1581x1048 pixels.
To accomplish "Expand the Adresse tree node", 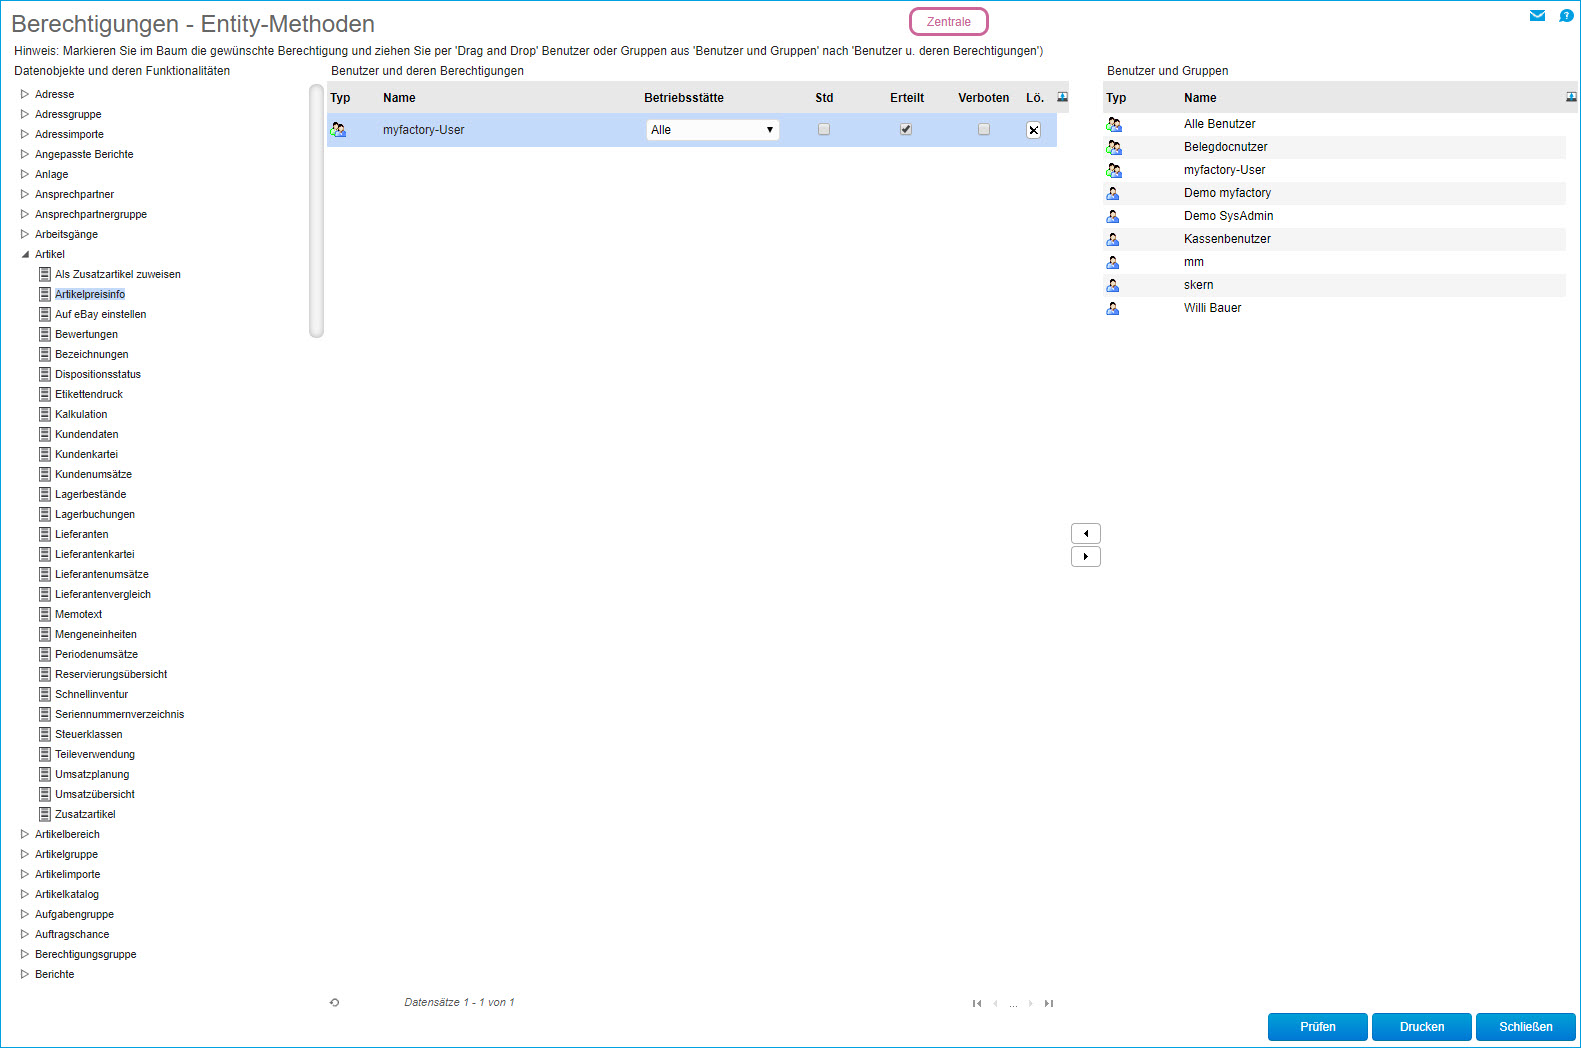I will click(x=25, y=94).
